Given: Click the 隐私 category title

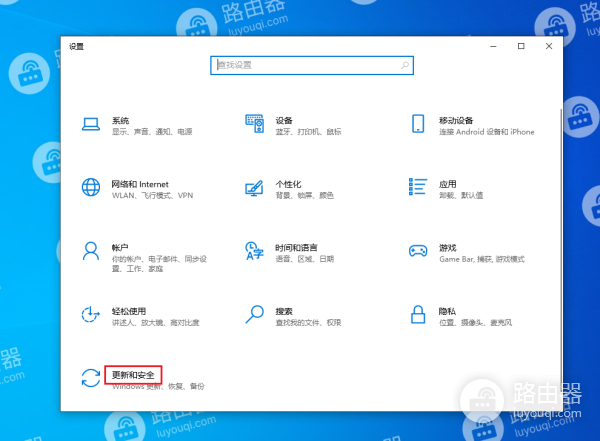Looking at the screenshot, I should coord(447,311).
